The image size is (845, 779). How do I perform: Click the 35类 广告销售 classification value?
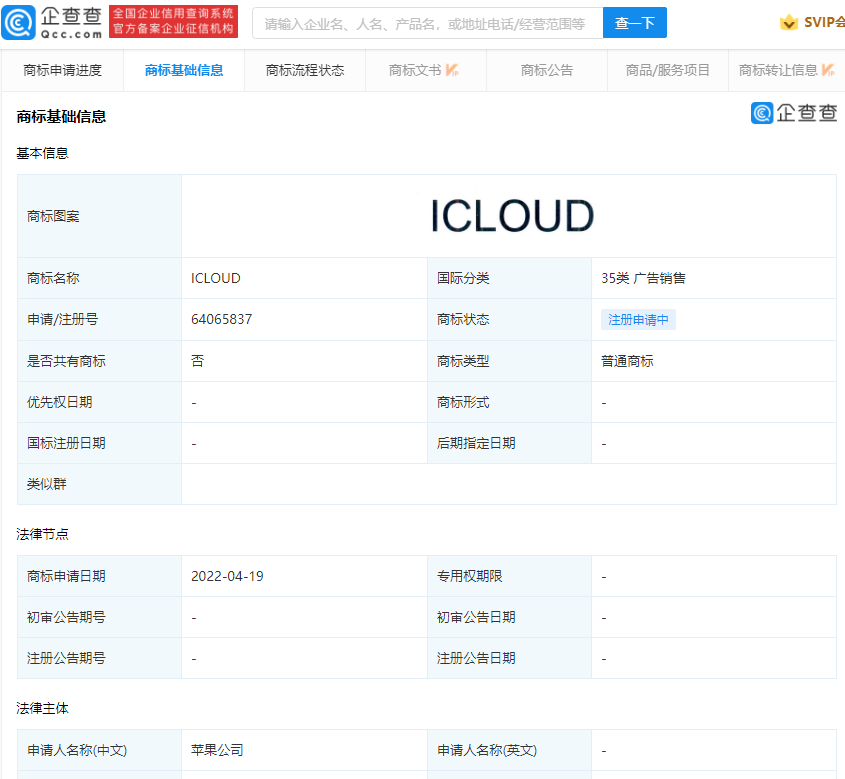[x=643, y=279]
